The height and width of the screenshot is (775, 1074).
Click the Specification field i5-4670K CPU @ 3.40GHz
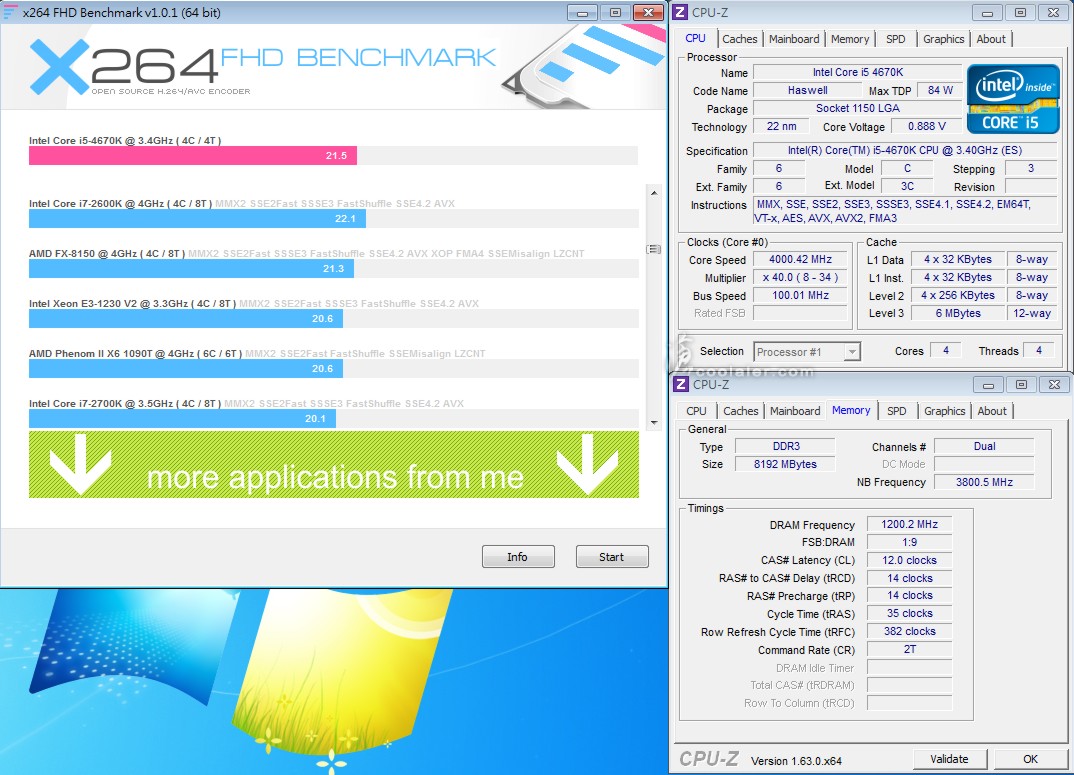905,150
